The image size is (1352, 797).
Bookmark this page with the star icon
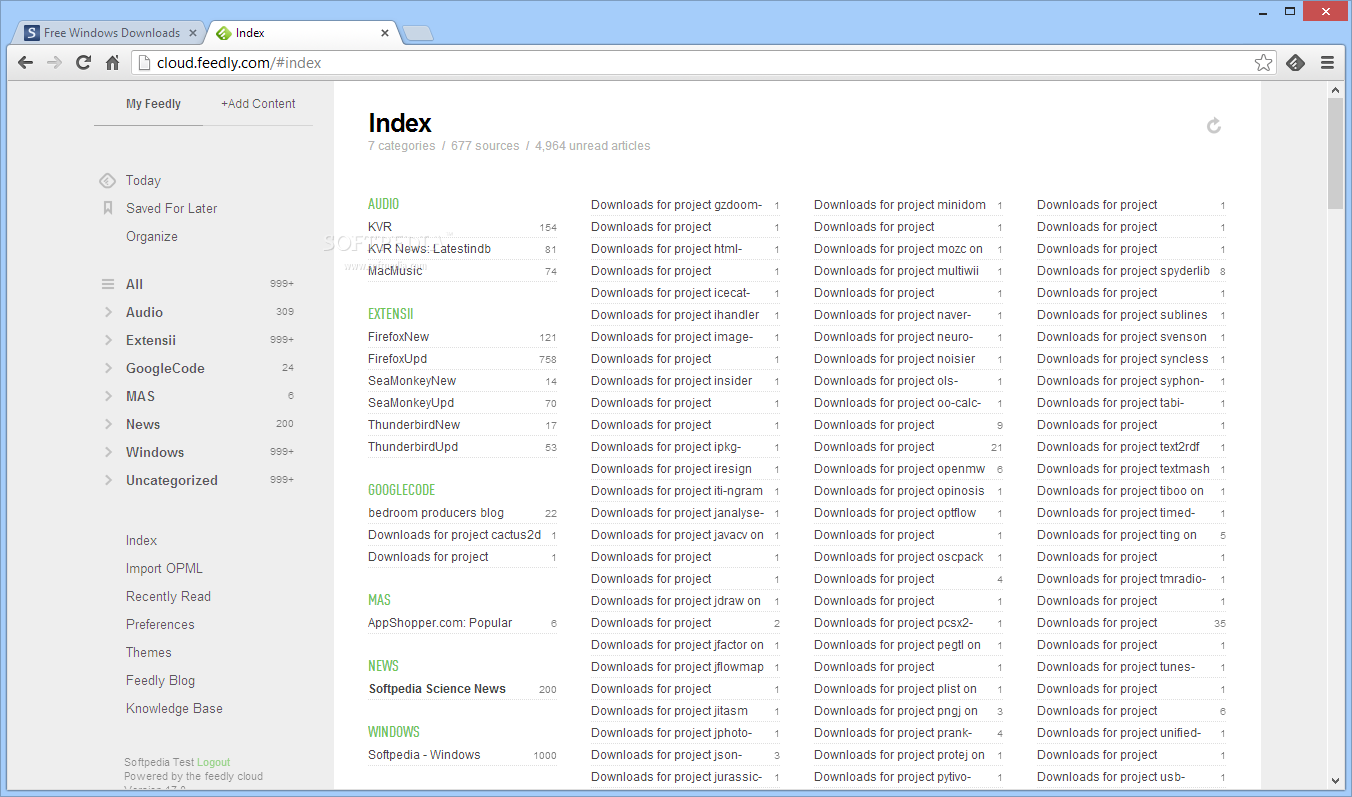1264,62
